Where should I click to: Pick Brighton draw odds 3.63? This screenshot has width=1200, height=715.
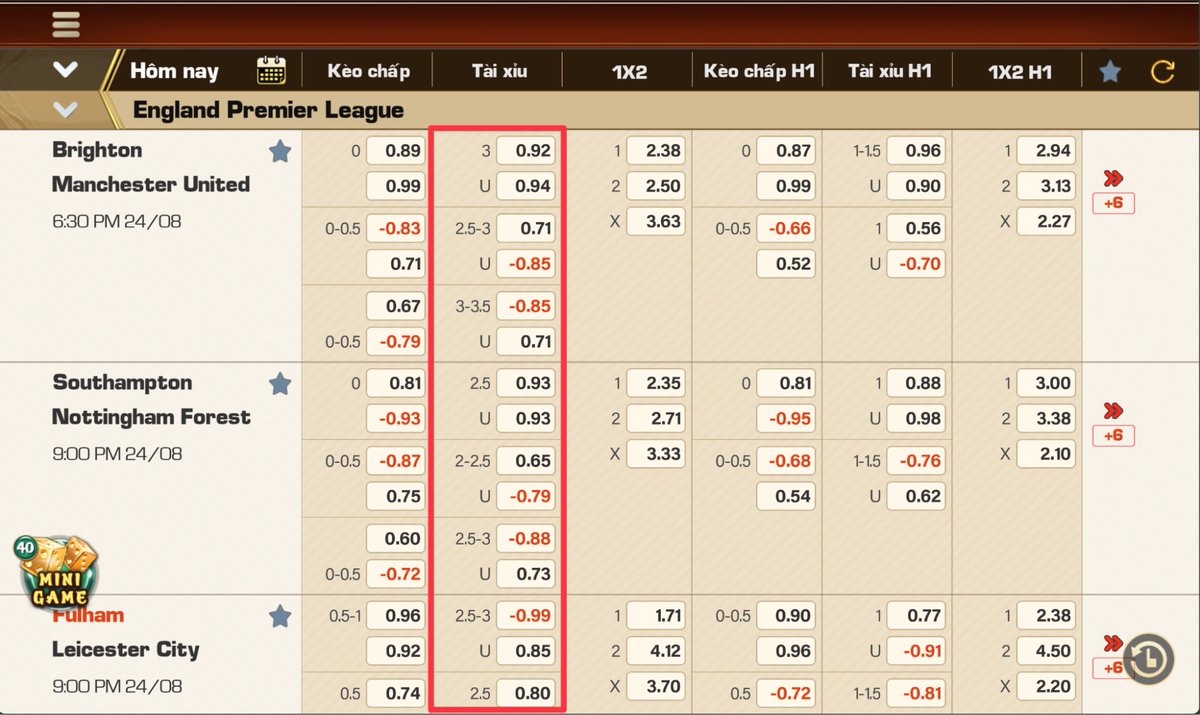click(x=656, y=221)
